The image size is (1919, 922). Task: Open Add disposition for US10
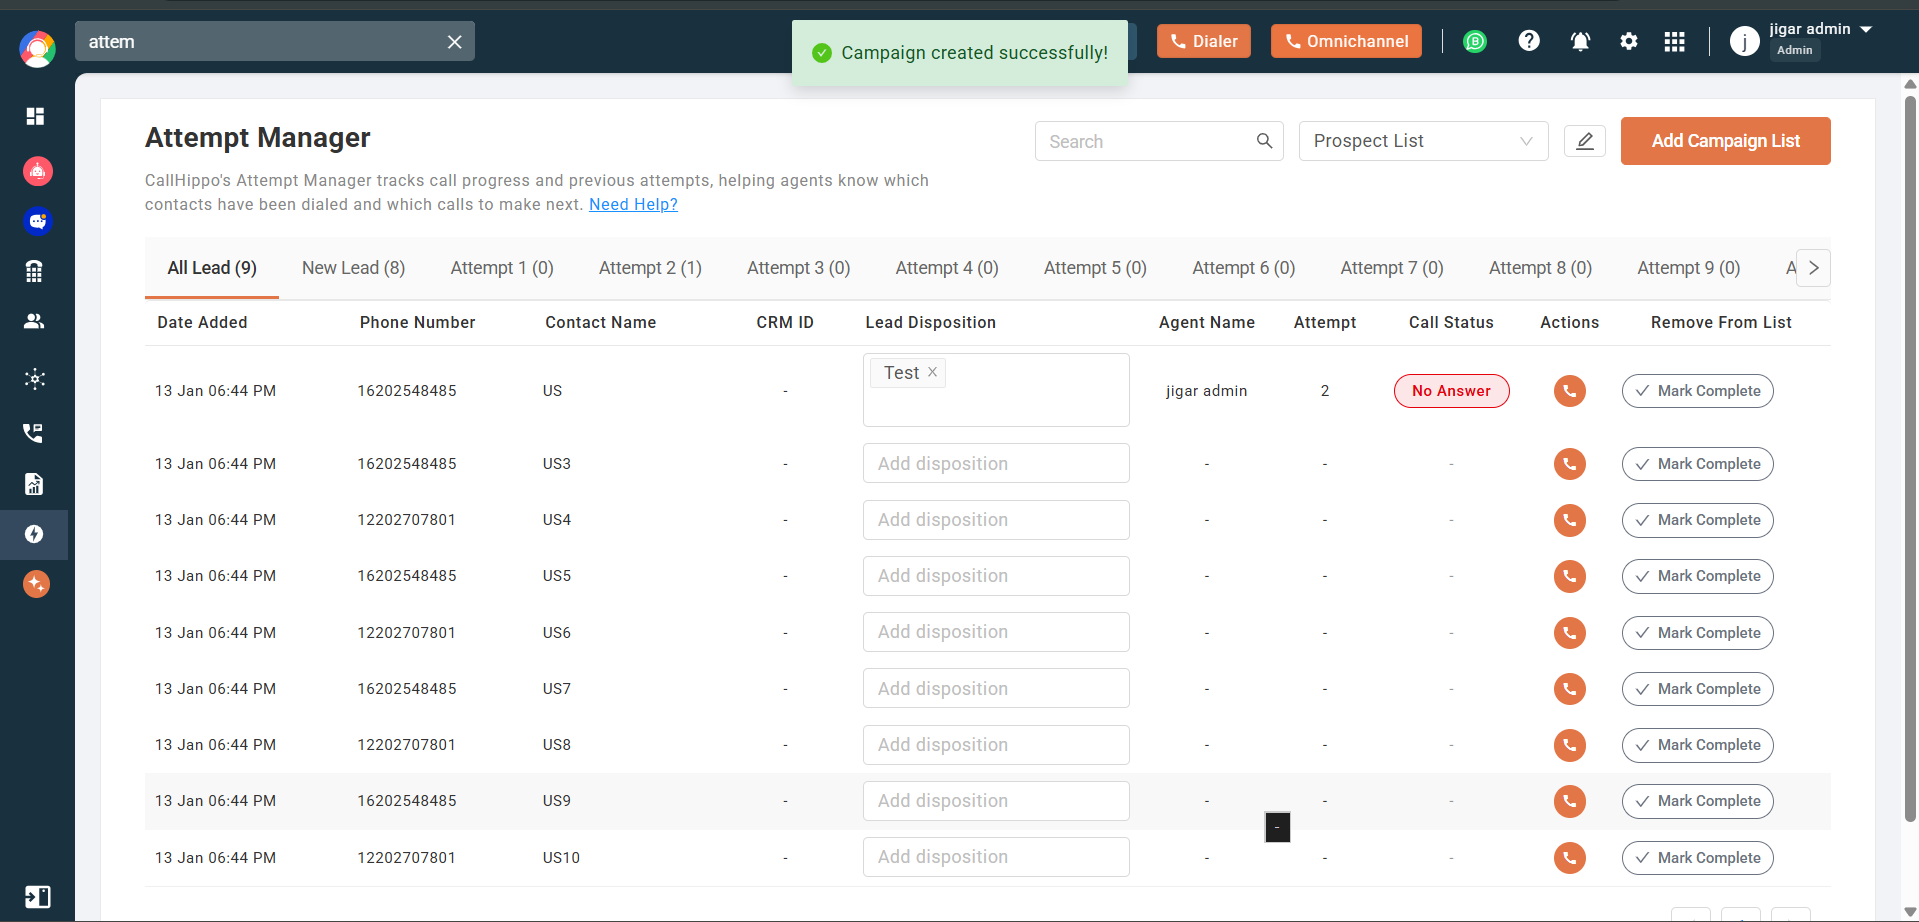996,857
